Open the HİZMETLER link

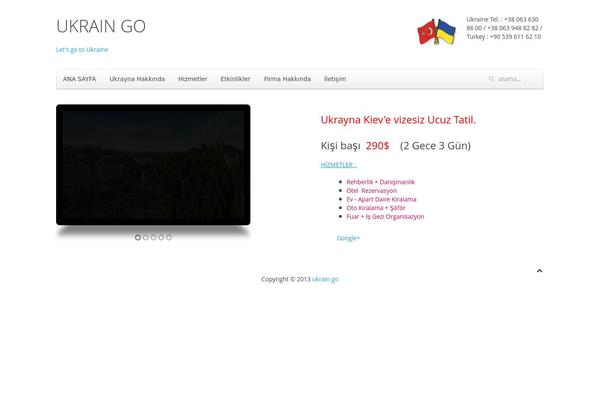pos(339,165)
